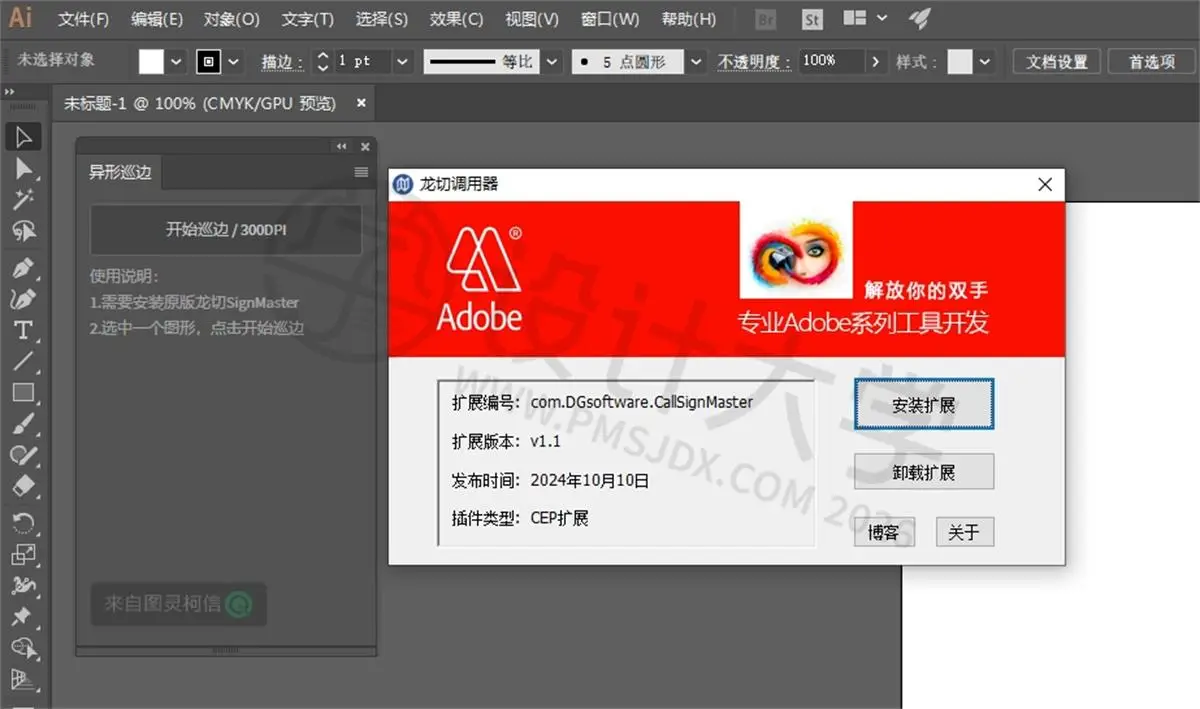Open the stroke color dropdown arrow

click(x=234, y=61)
